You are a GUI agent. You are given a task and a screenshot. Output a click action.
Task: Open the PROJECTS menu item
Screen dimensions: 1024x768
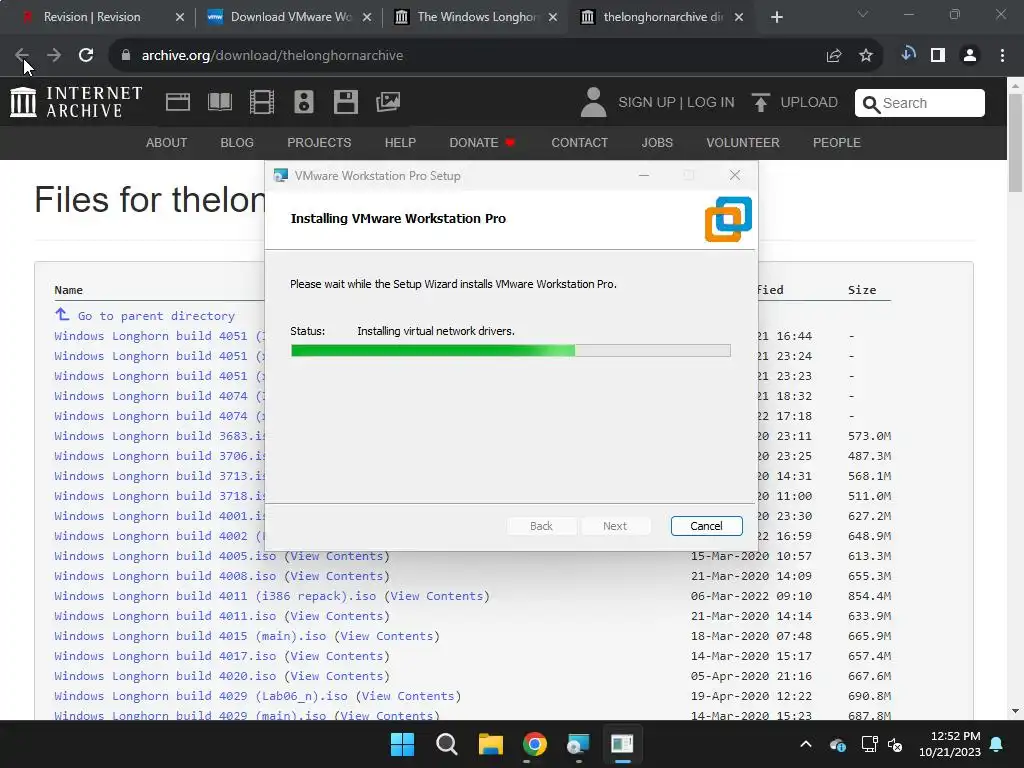point(319,142)
